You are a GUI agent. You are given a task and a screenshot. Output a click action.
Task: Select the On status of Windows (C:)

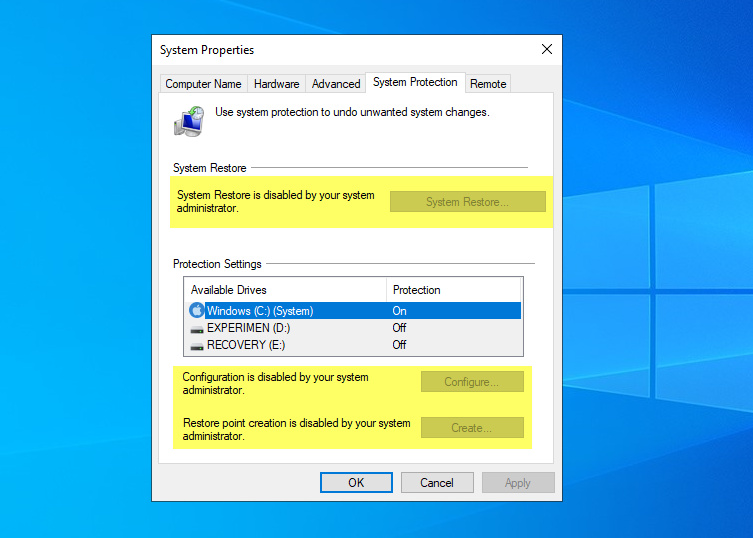point(400,311)
